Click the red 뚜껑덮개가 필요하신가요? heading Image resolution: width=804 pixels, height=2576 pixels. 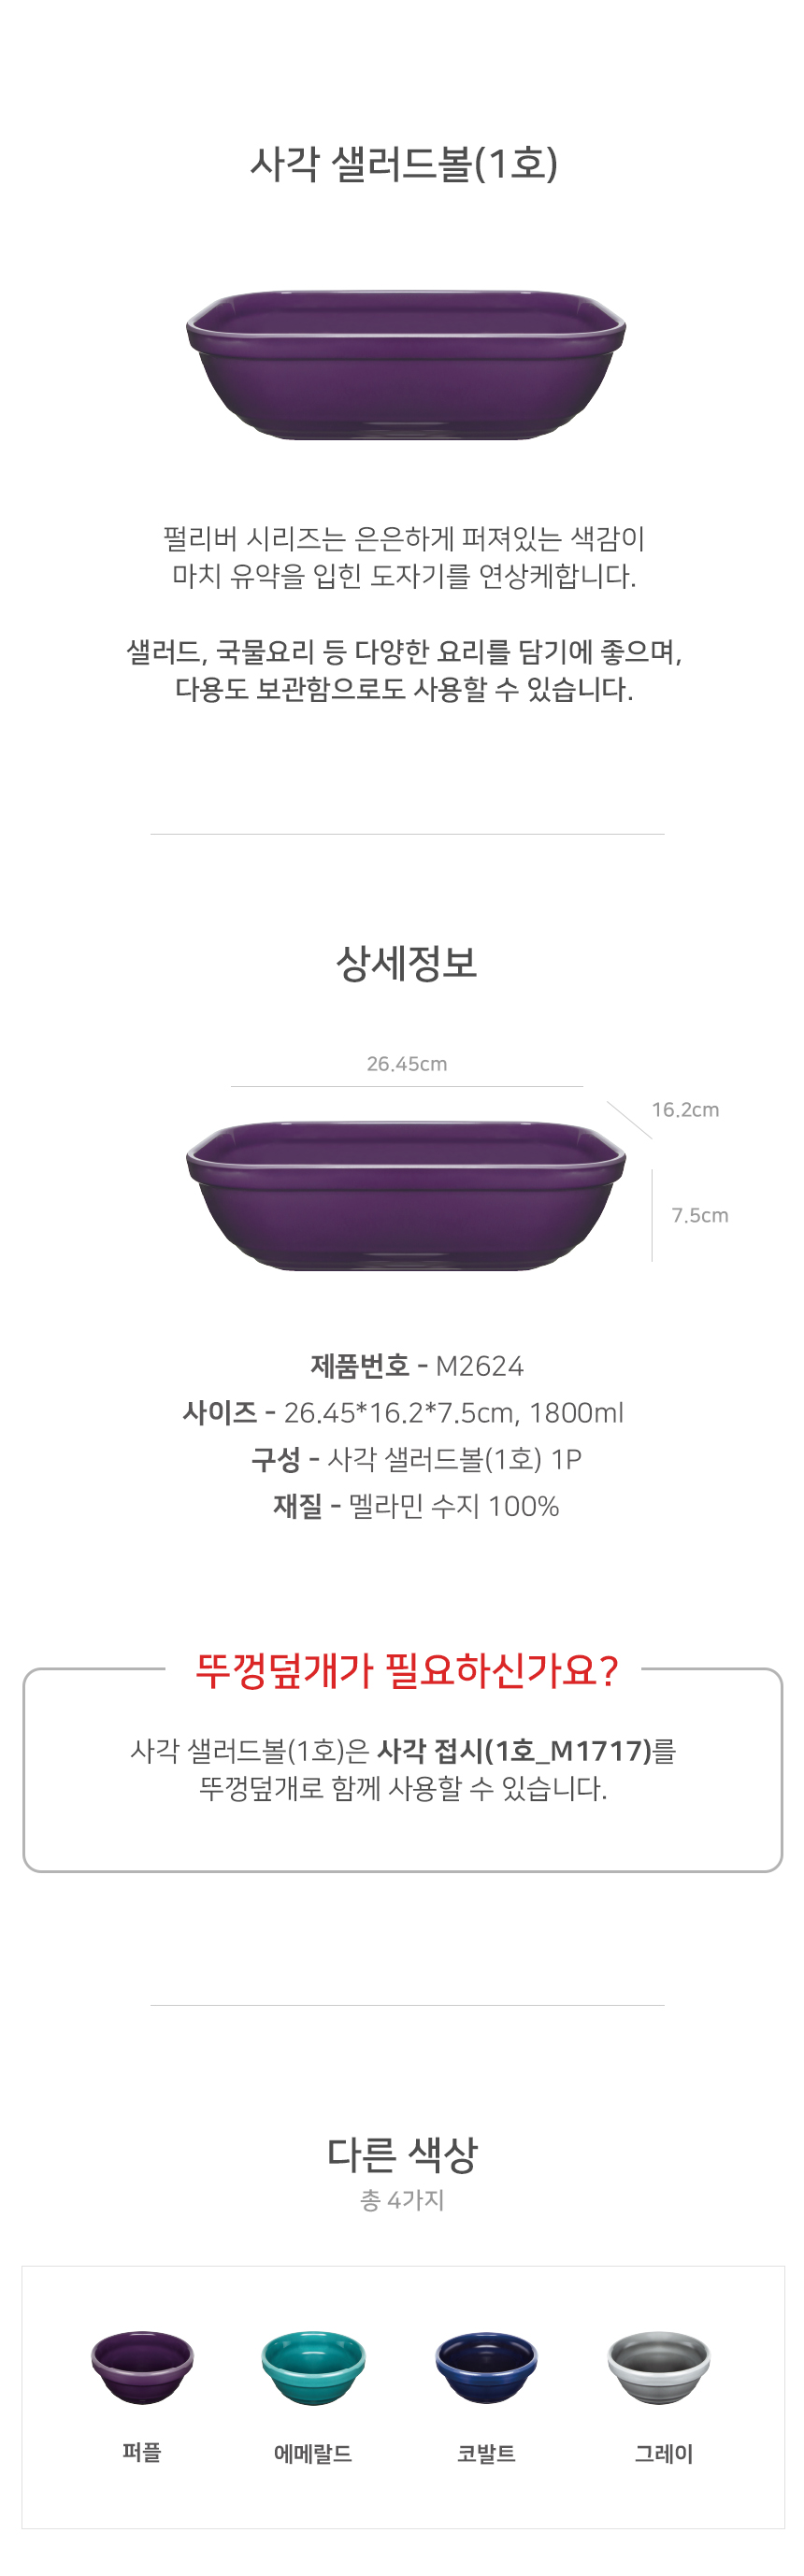(406, 1672)
